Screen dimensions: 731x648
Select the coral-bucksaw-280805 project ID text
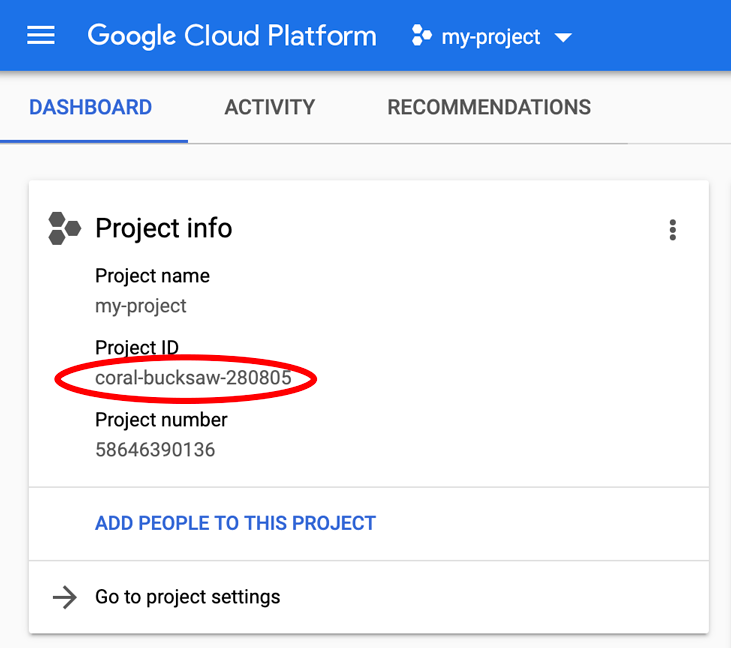click(193, 378)
